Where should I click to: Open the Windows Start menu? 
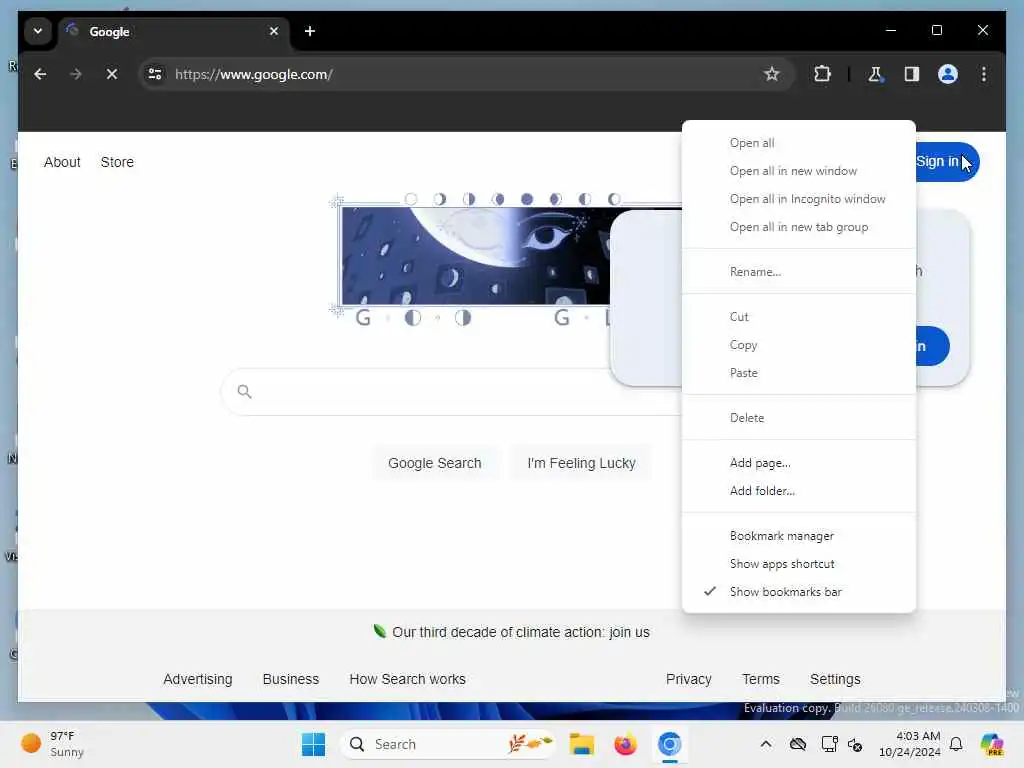[313, 744]
